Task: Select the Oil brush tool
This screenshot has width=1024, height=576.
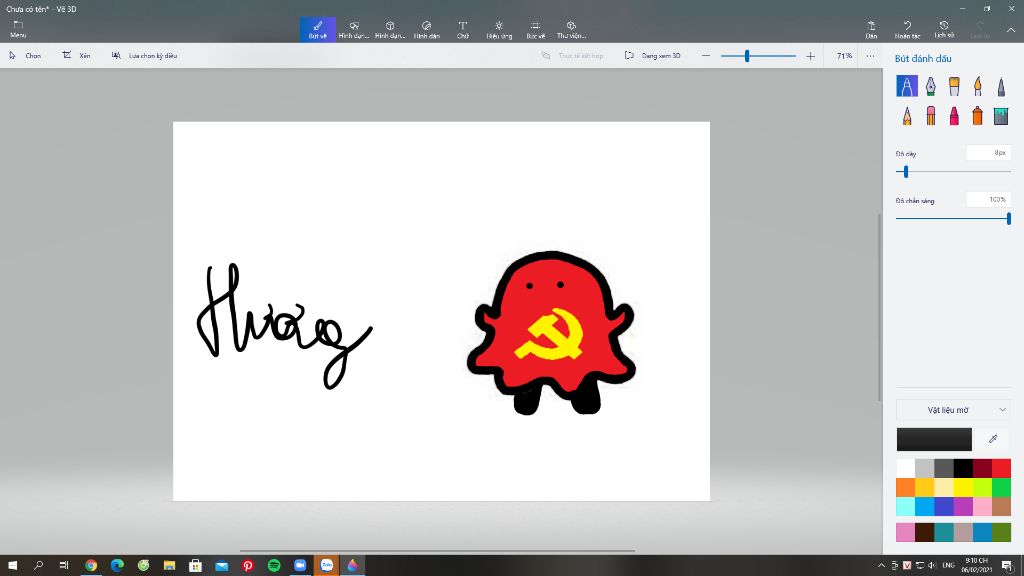Action: click(954, 86)
